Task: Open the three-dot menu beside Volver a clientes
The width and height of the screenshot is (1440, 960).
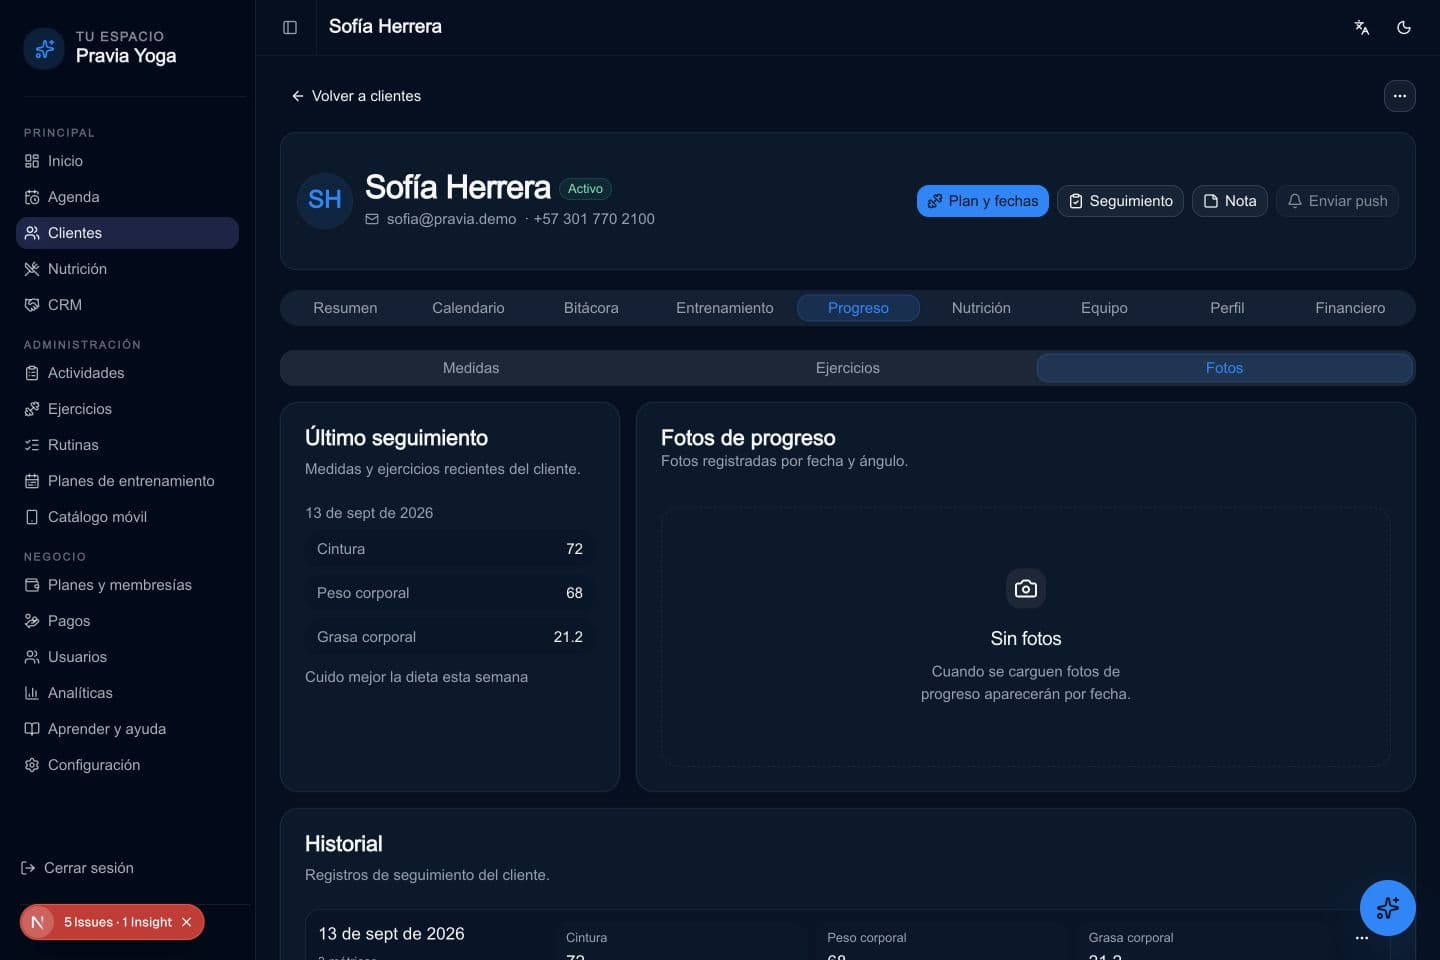Action: tap(1400, 96)
